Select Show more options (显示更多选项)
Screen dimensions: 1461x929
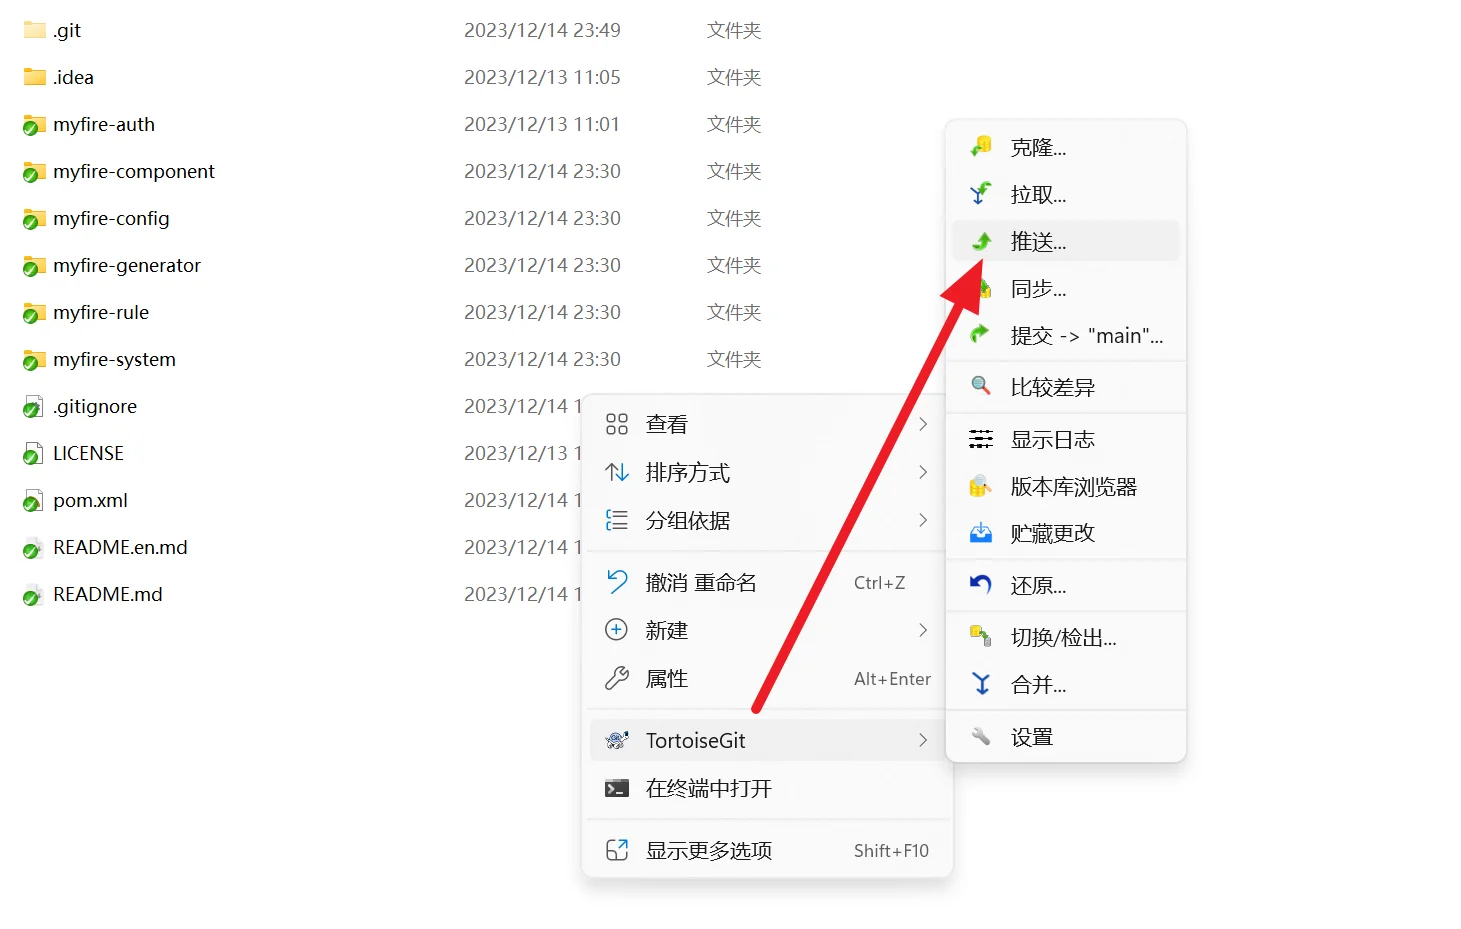(708, 851)
